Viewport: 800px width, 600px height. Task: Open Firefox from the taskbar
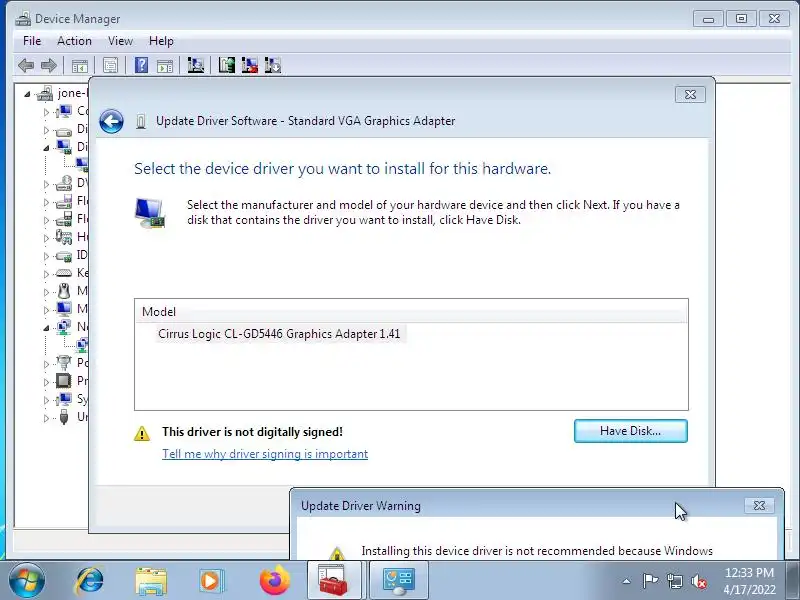pyautogui.click(x=274, y=581)
